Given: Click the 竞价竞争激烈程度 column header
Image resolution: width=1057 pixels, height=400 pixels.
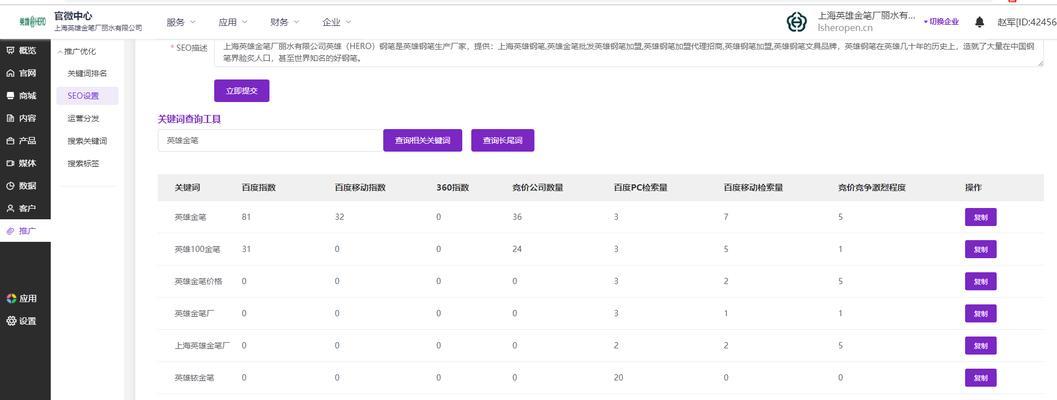Looking at the screenshot, I should tap(872, 188).
